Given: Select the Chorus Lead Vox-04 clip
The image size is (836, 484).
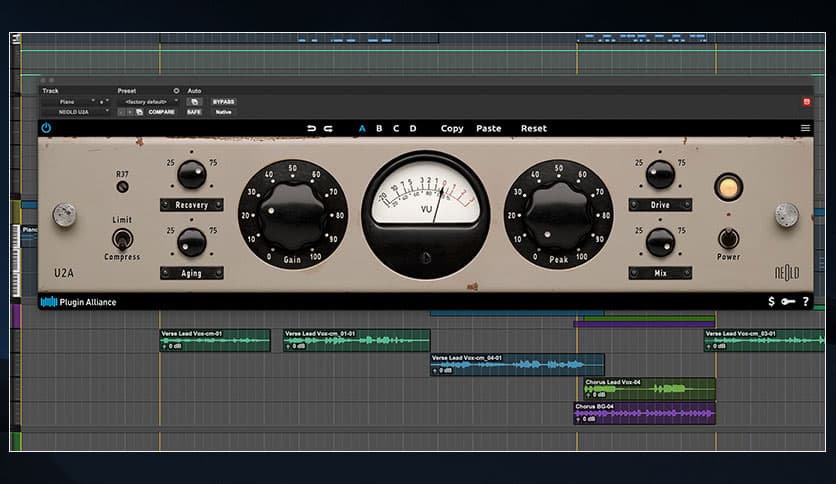Looking at the screenshot, I should pyautogui.click(x=649, y=389).
